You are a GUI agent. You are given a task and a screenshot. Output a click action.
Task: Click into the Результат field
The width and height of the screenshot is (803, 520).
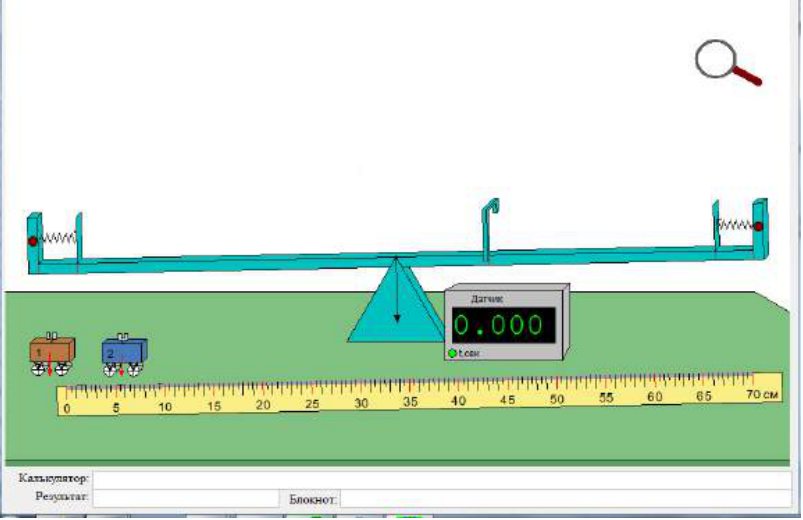(x=185, y=498)
